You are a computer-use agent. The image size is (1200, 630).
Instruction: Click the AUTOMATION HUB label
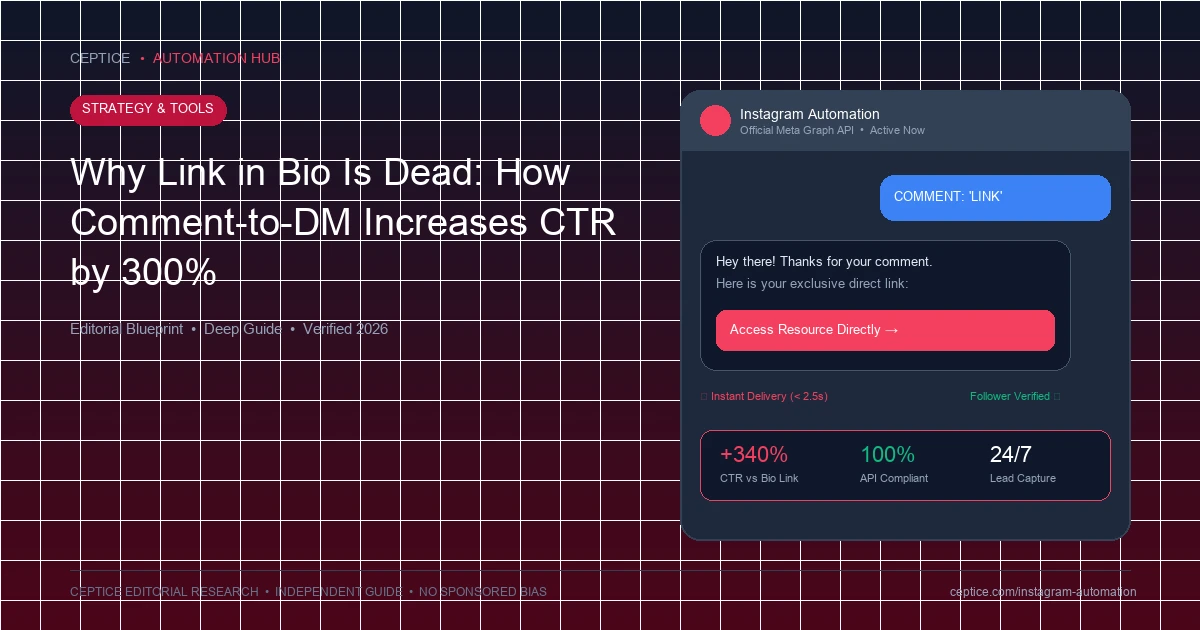click(x=216, y=58)
